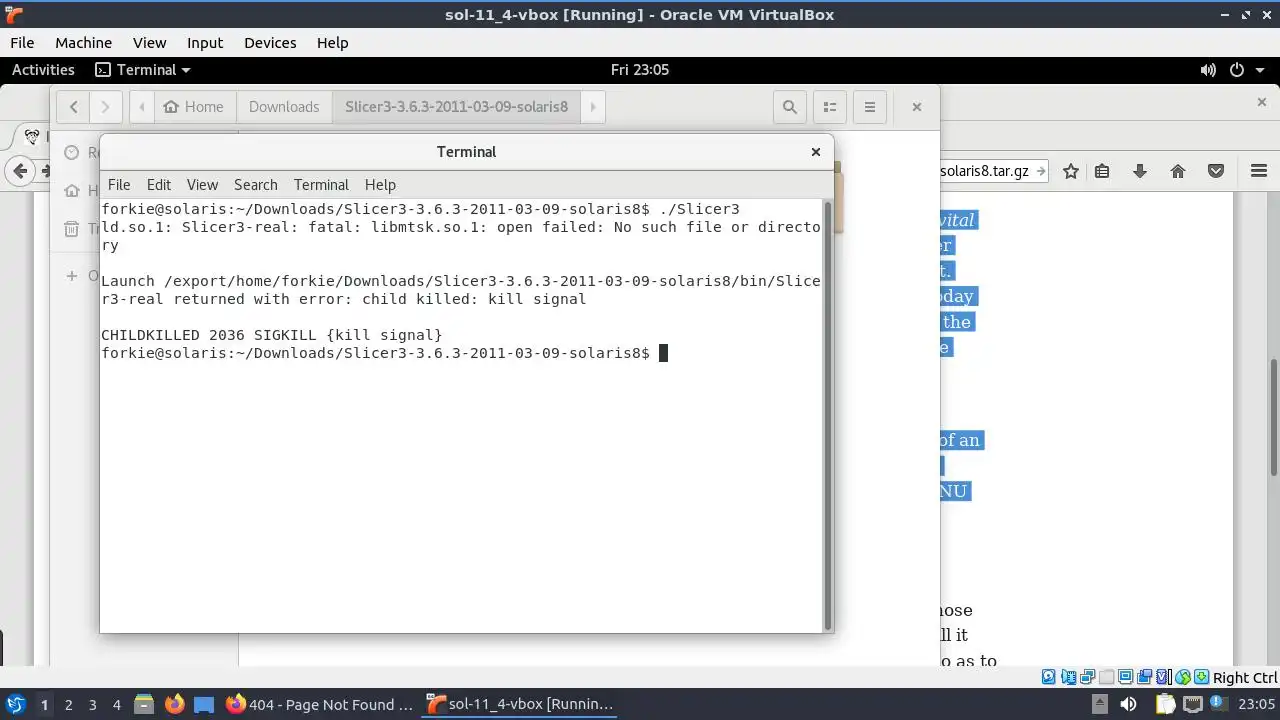
Task: Open the VirtualBox File menu
Action: tap(22, 43)
